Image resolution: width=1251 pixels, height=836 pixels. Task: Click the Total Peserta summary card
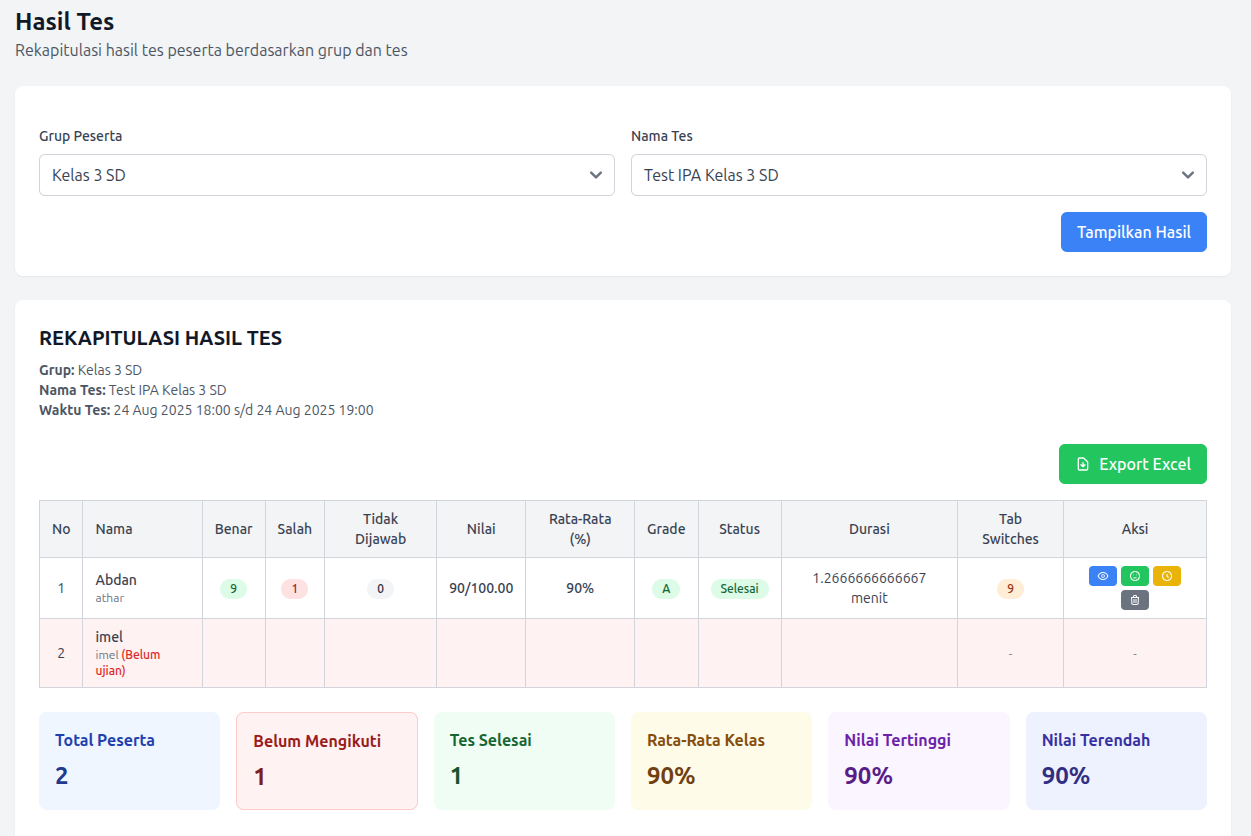pos(129,760)
